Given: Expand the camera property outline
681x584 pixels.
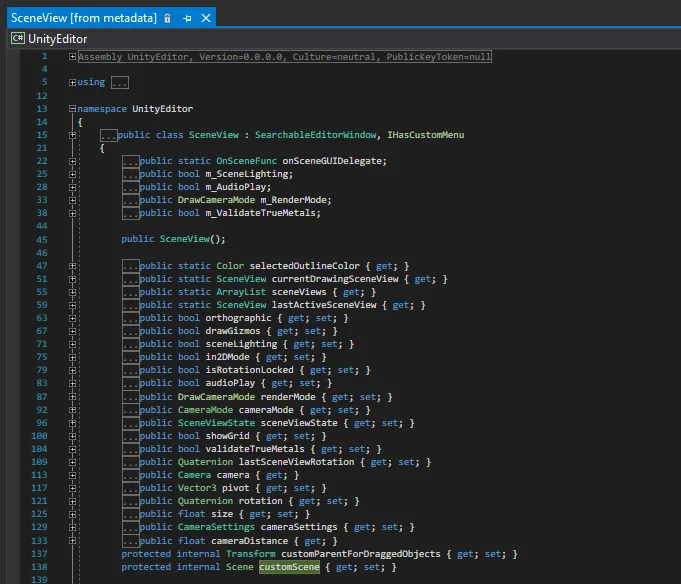Looking at the screenshot, I should pyautogui.click(x=73, y=475).
